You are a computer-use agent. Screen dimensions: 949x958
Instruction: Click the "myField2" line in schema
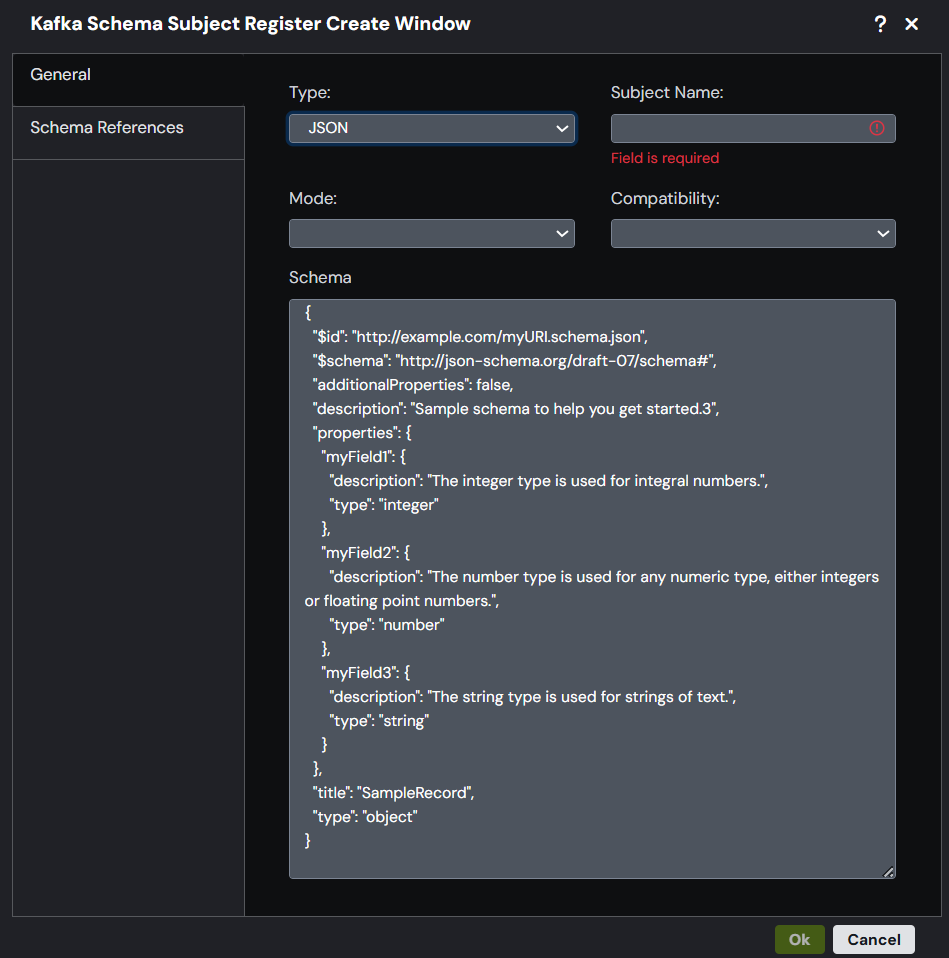tap(365, 553)
